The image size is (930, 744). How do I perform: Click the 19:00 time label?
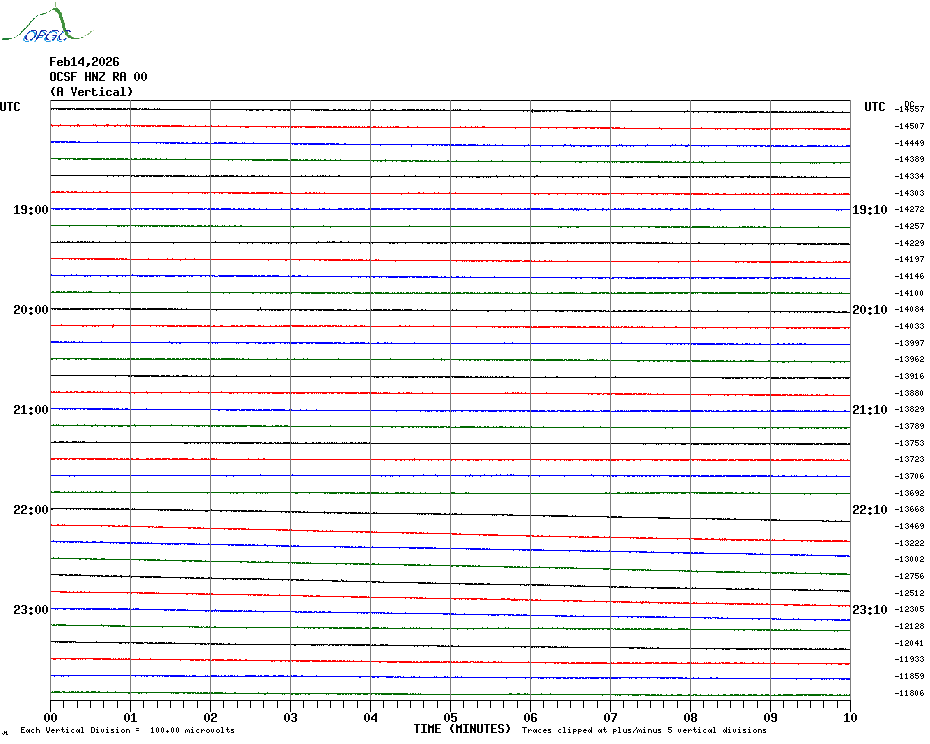(x=31, y=209)
